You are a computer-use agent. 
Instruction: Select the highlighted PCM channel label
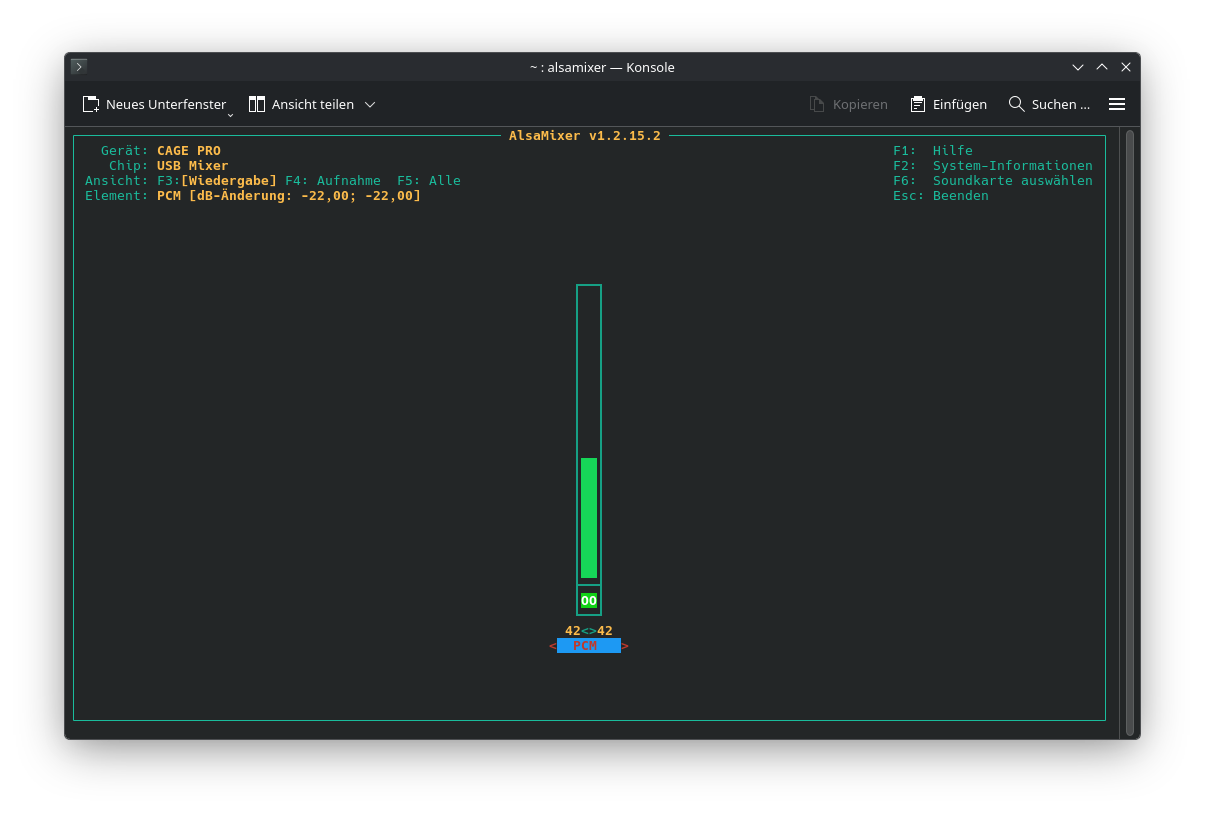[589, 645]
